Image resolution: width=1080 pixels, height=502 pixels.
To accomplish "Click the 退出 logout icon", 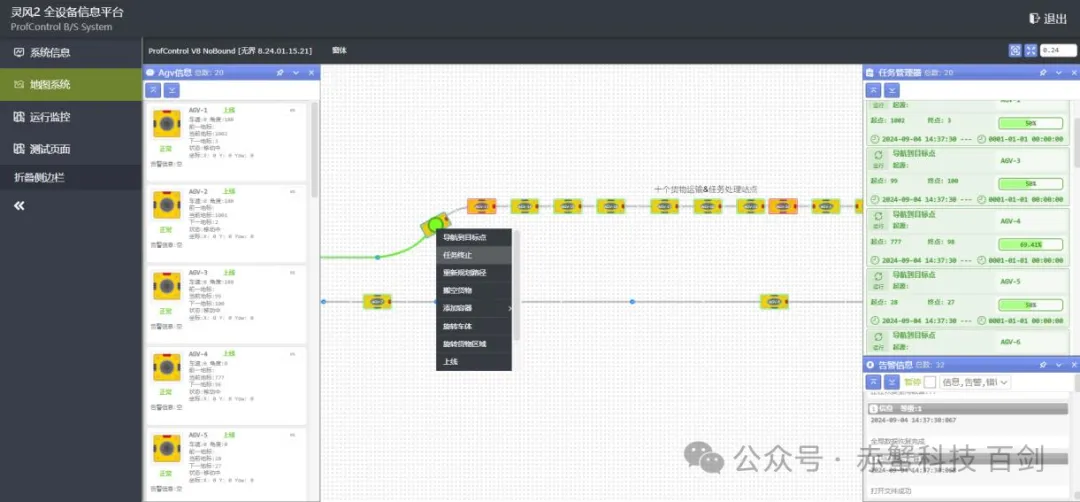I will pyautogui.click(x=1033, y=19).
